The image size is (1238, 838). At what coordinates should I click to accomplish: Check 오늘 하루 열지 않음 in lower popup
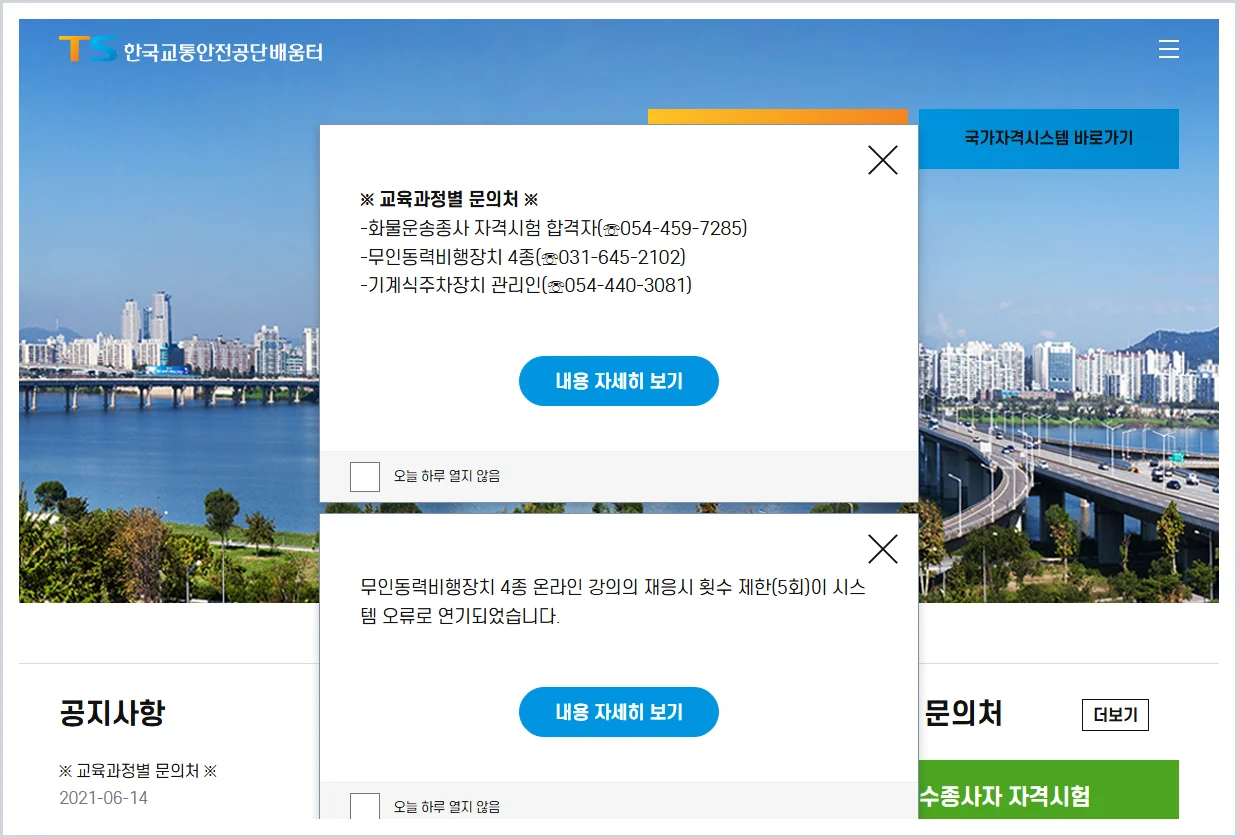(365, 806)
